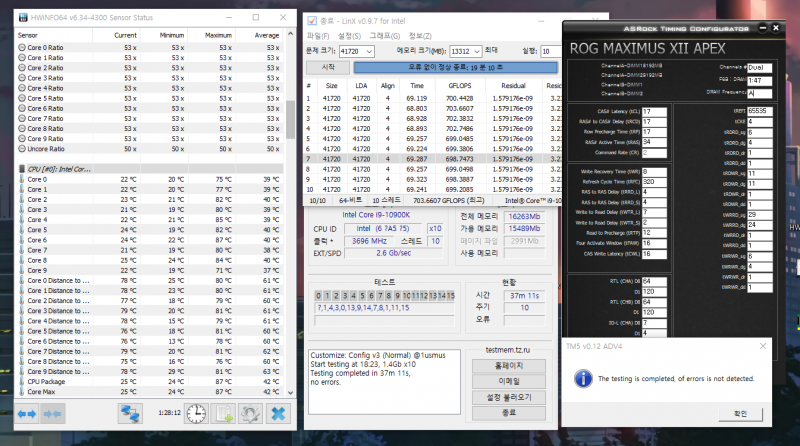Click CPU Package thermometer icon
This screenshot has width=800, height=446.
point(22,382)
